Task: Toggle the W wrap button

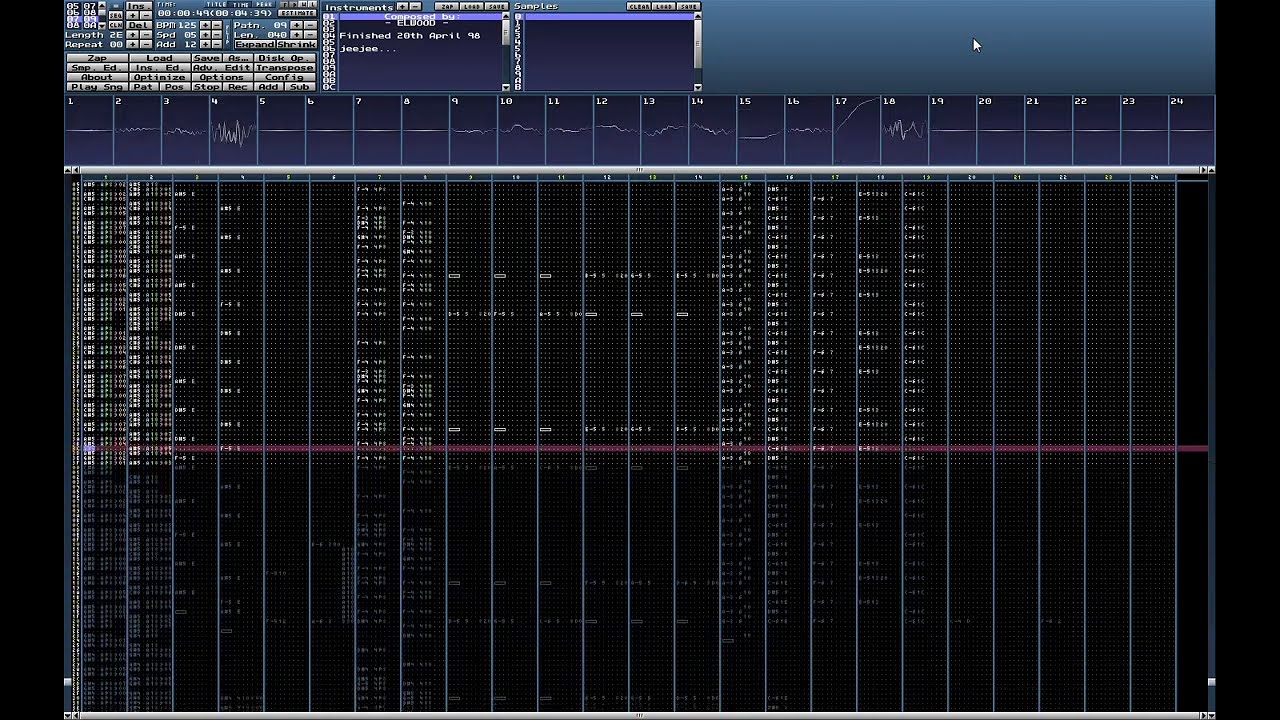Action: pyautogui.click(x=302, y=4)
